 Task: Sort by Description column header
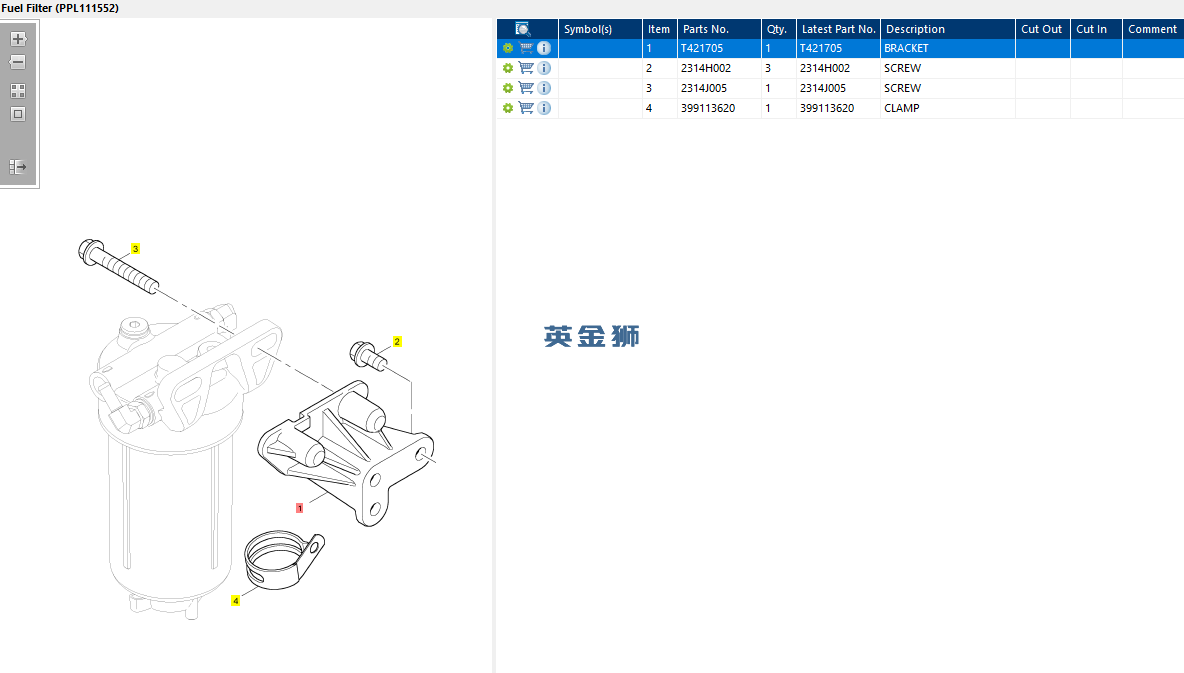pos(948,29)
